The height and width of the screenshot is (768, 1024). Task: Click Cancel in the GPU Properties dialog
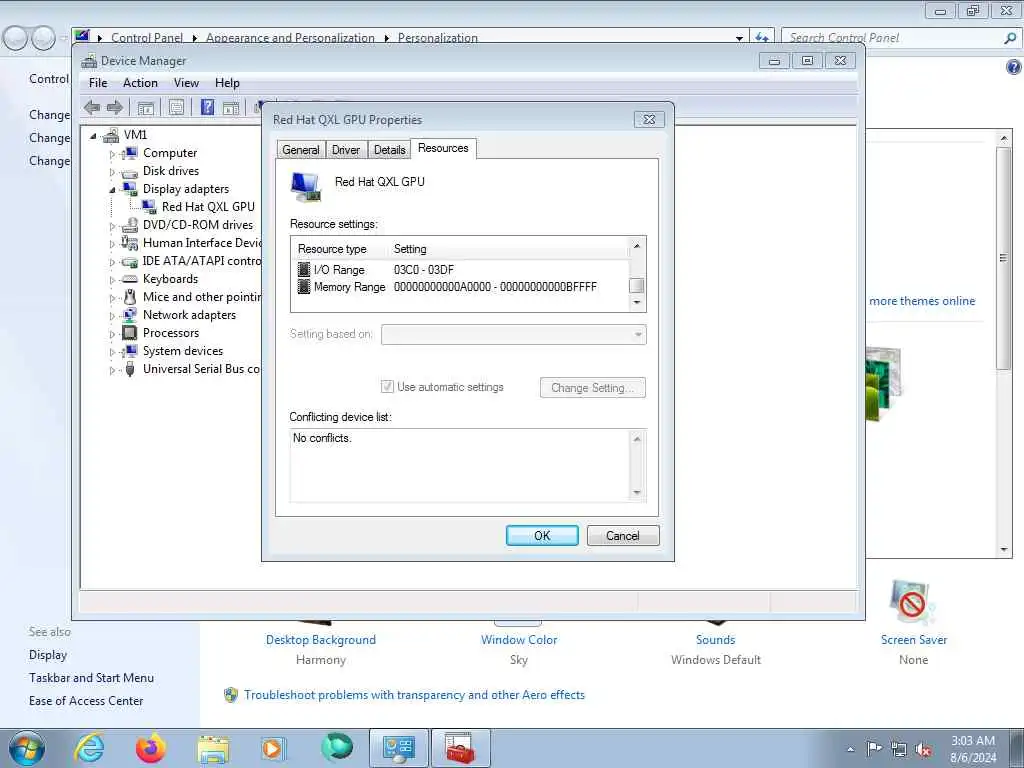[x=622, y=536]
